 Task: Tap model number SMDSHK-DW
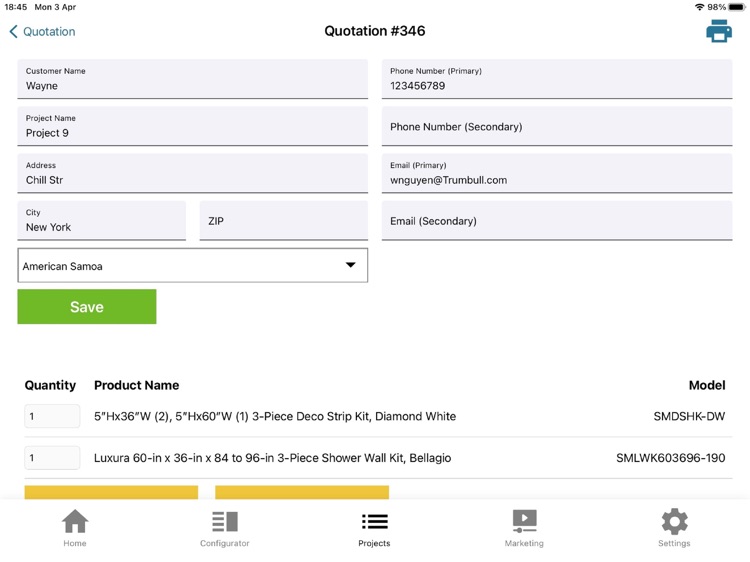point(689,416)
